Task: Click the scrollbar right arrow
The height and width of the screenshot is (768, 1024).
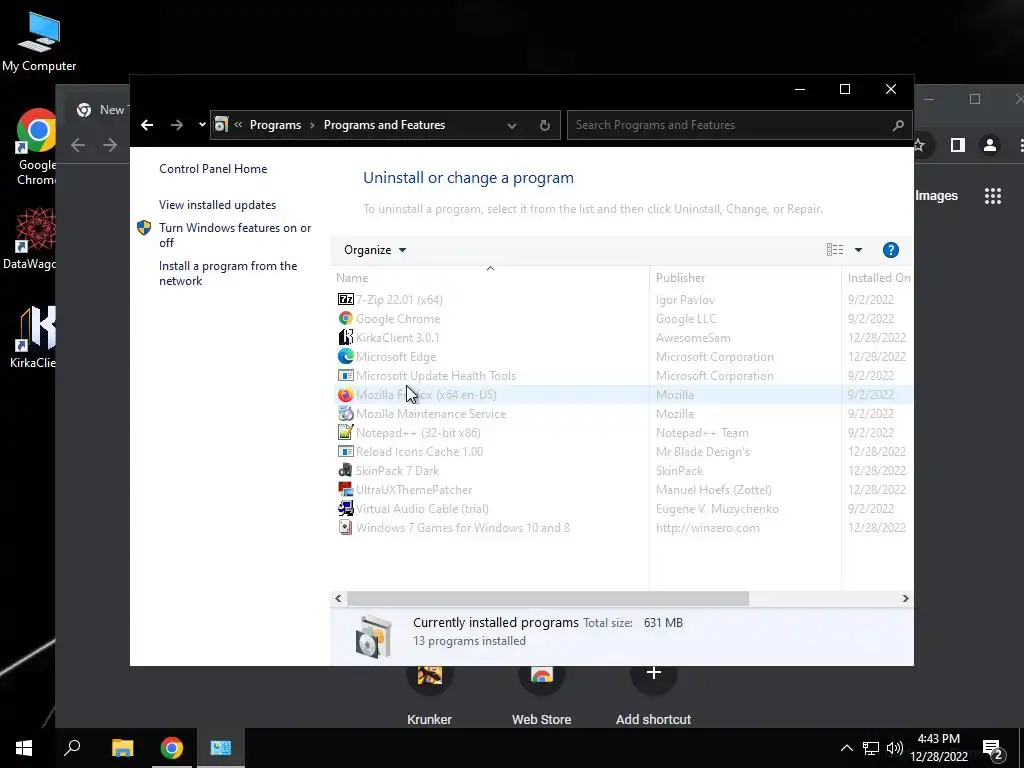Action: tap(905, 598)
